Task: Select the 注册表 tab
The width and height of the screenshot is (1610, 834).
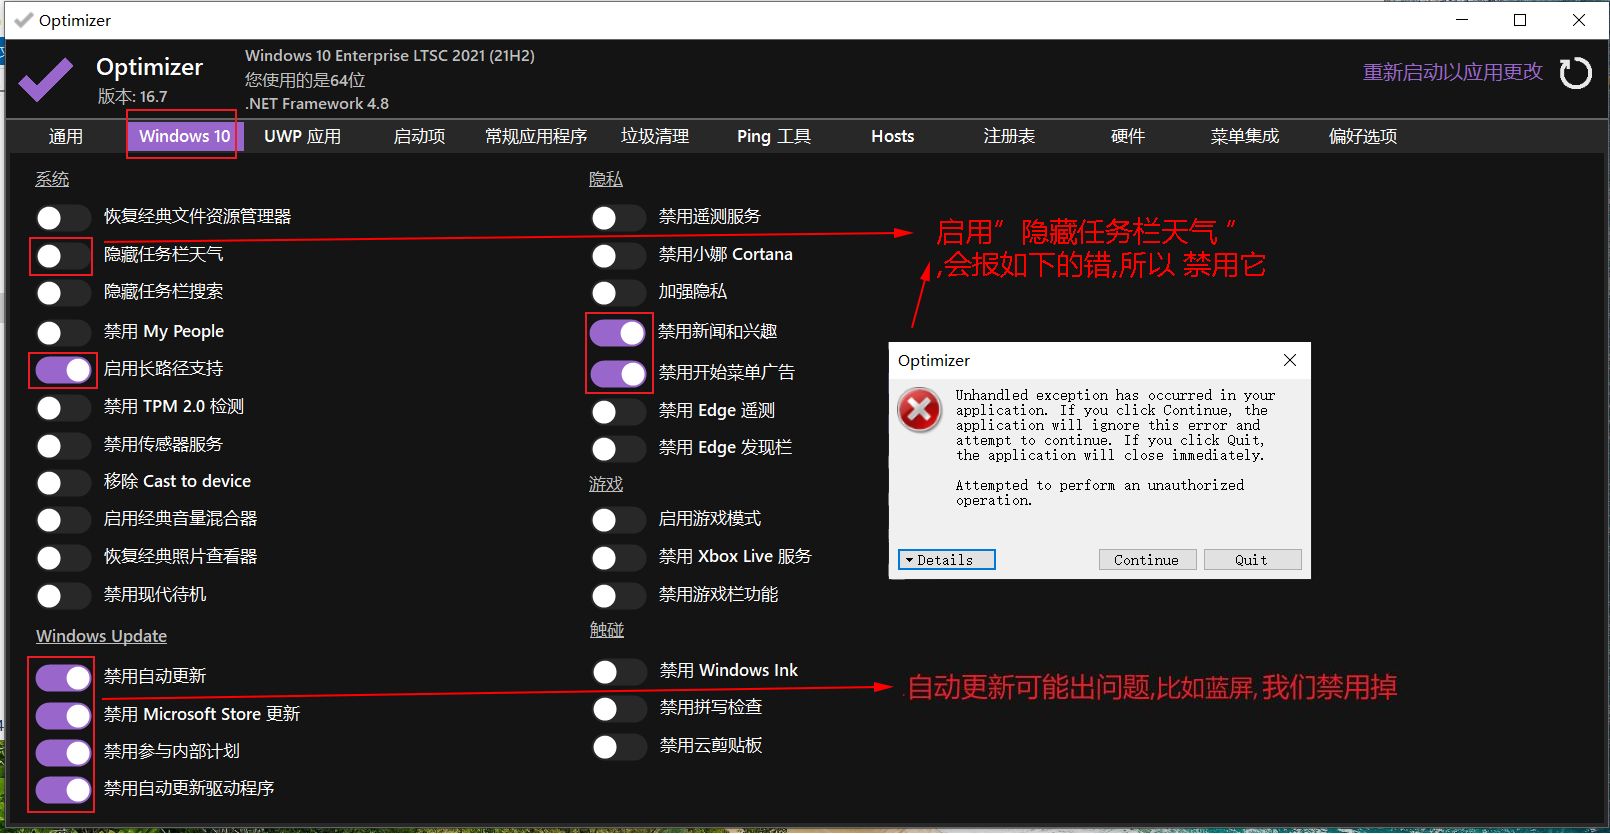Action: pos(1008,136)
